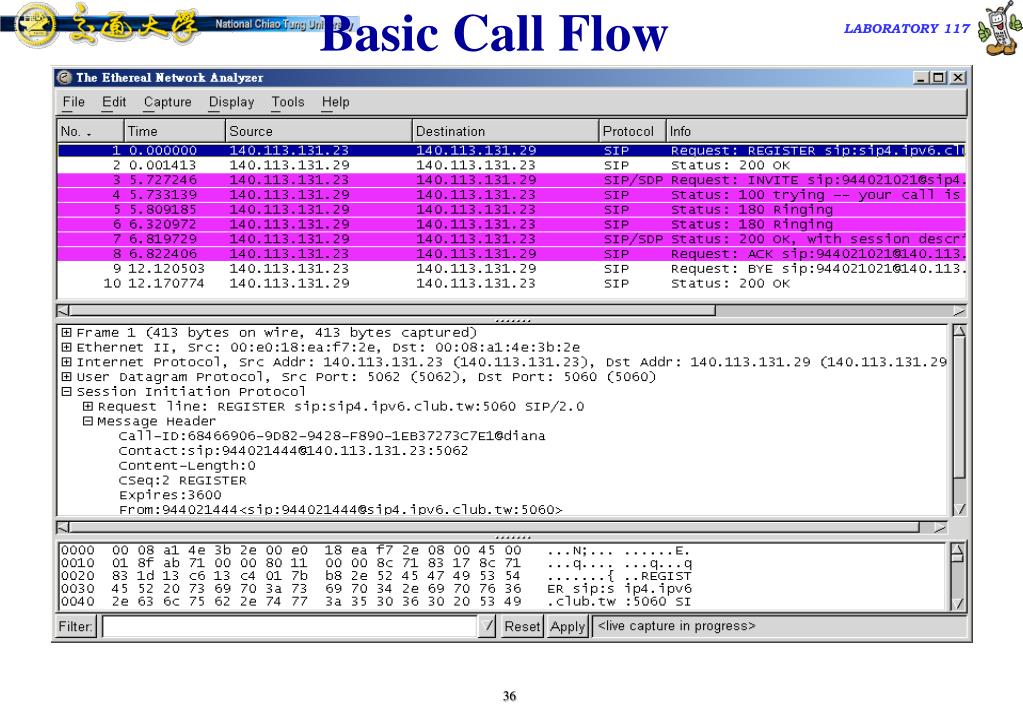The height and width of the screenshot is (708, 1023).
Task: Click protocol tree vertical scrollbar up arrow
Action: click(959, 331)
